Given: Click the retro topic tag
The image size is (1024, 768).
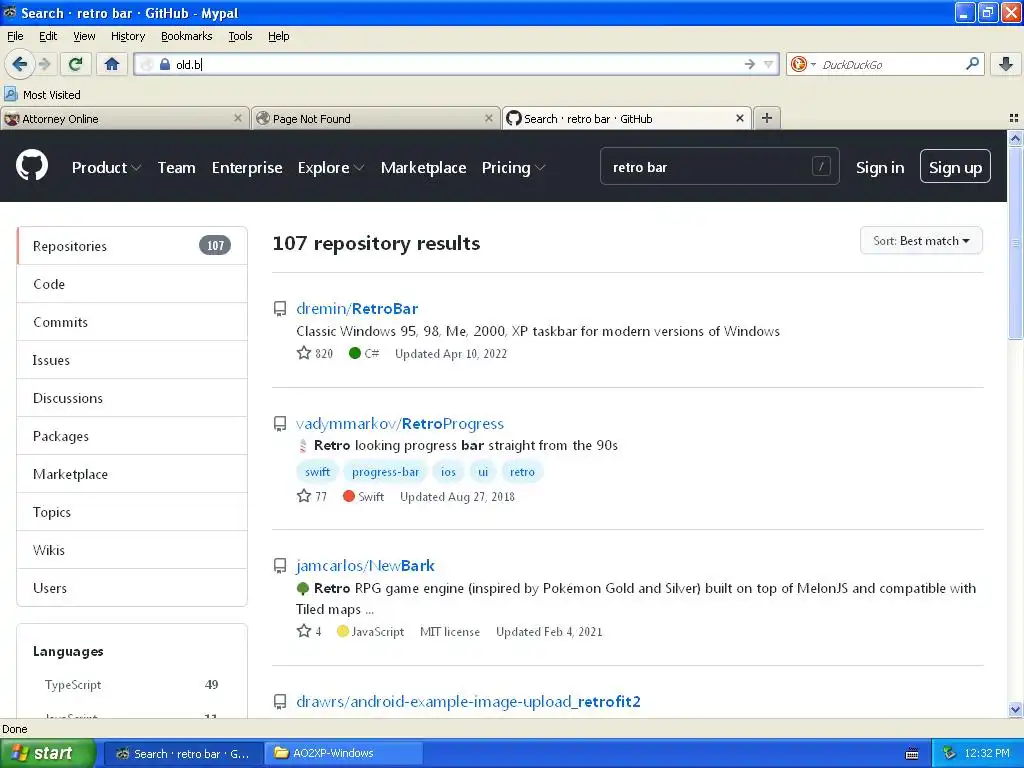Looking at the screenshot, I should click(x=522, y=472).
